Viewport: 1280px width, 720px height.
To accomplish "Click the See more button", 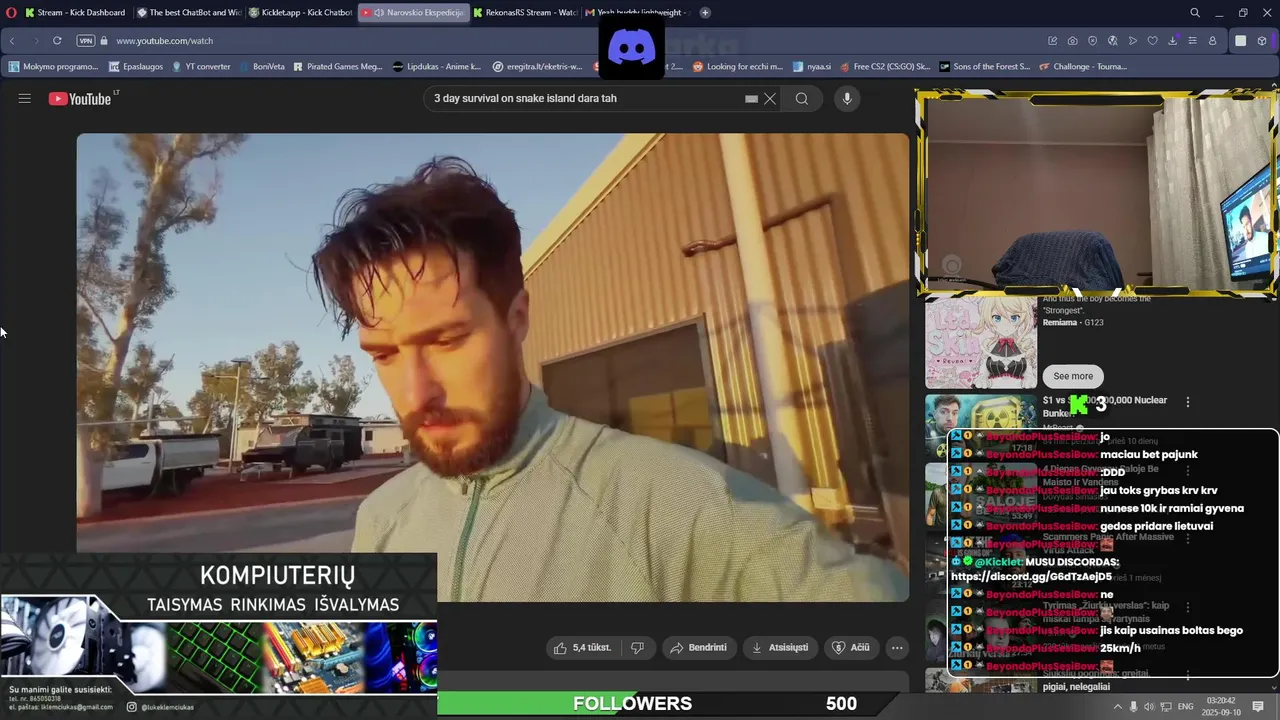I will [x=1073, y=376].
